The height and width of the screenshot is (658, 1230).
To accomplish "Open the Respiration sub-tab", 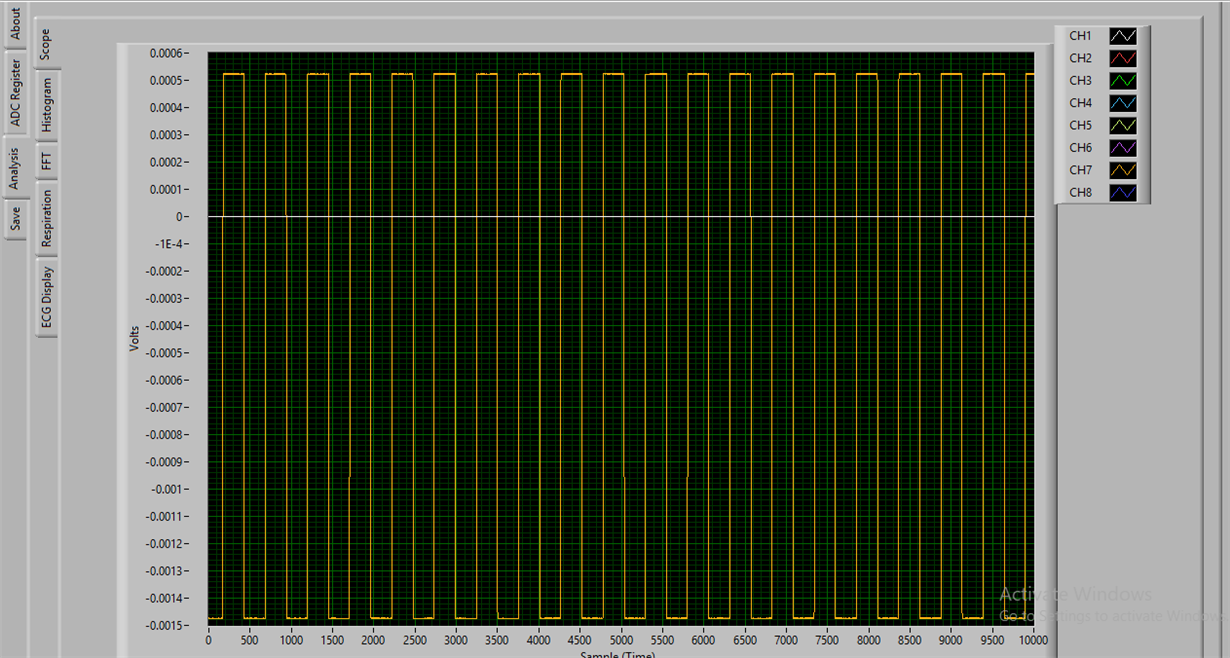I will 47,219.
